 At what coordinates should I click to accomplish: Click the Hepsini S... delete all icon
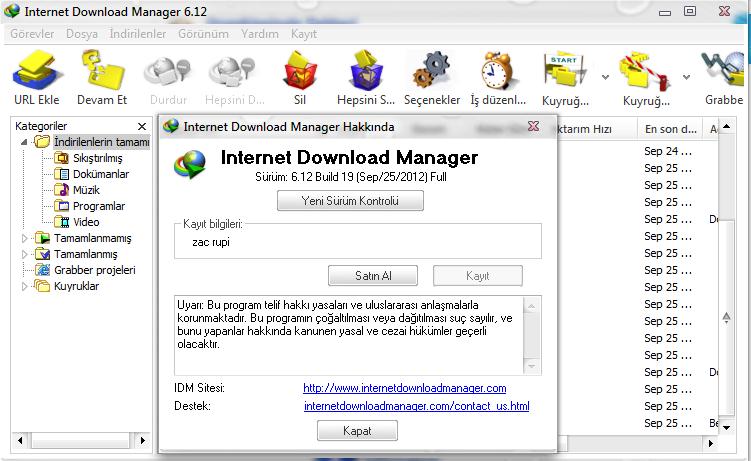point(366,71)
